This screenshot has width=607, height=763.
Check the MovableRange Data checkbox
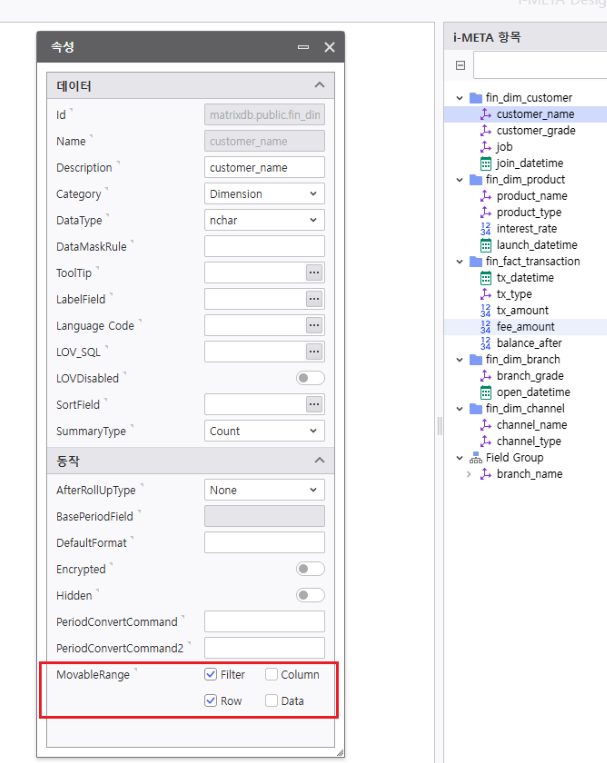pos(271,701)
